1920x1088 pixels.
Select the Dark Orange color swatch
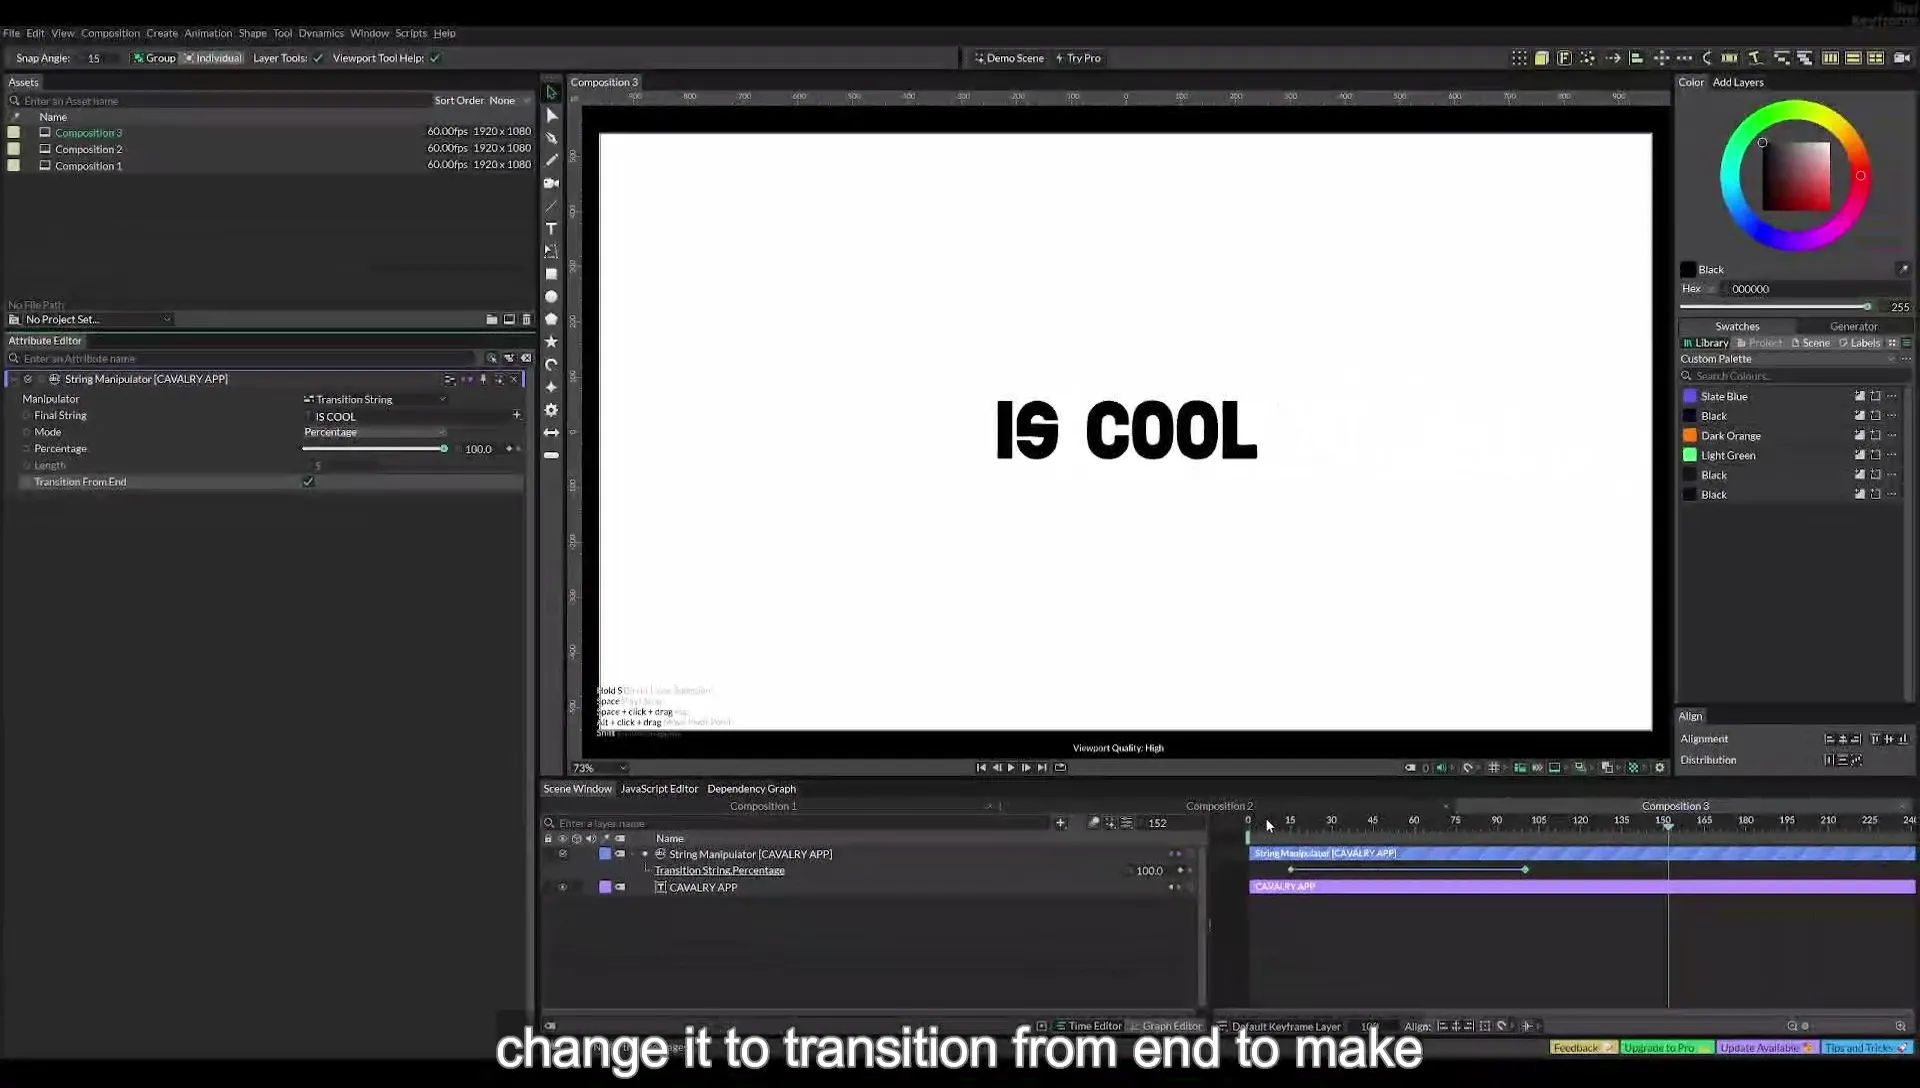point(1690,436)
